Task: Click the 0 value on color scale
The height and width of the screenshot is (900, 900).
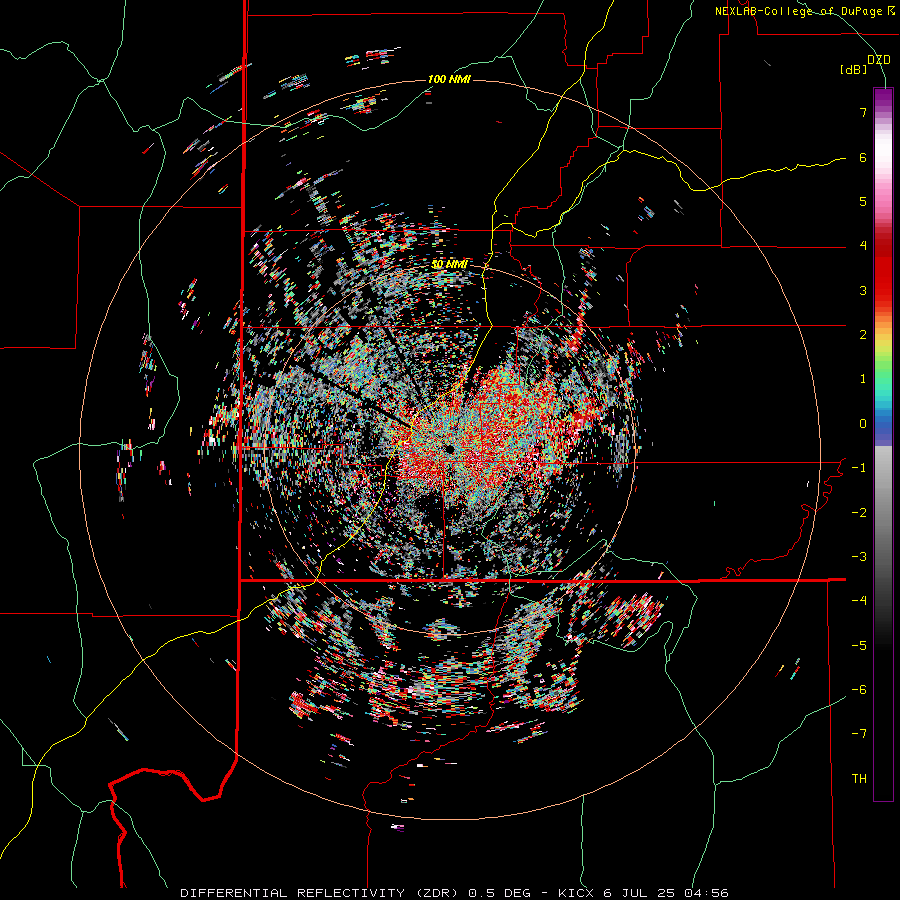Action: tap(863, 424)
